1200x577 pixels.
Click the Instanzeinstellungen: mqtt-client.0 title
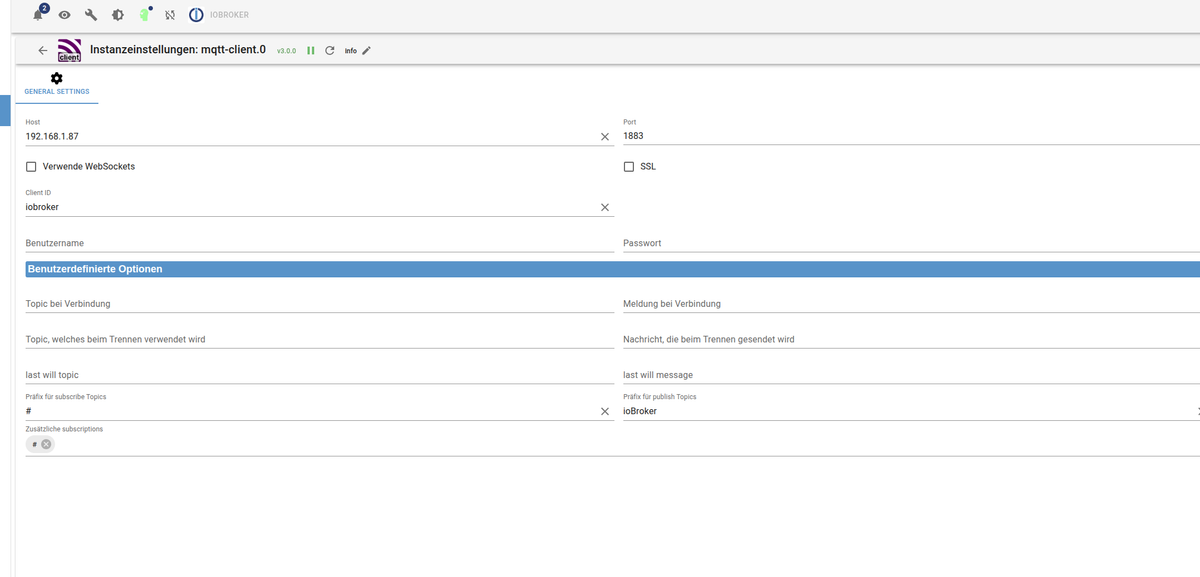178,48
